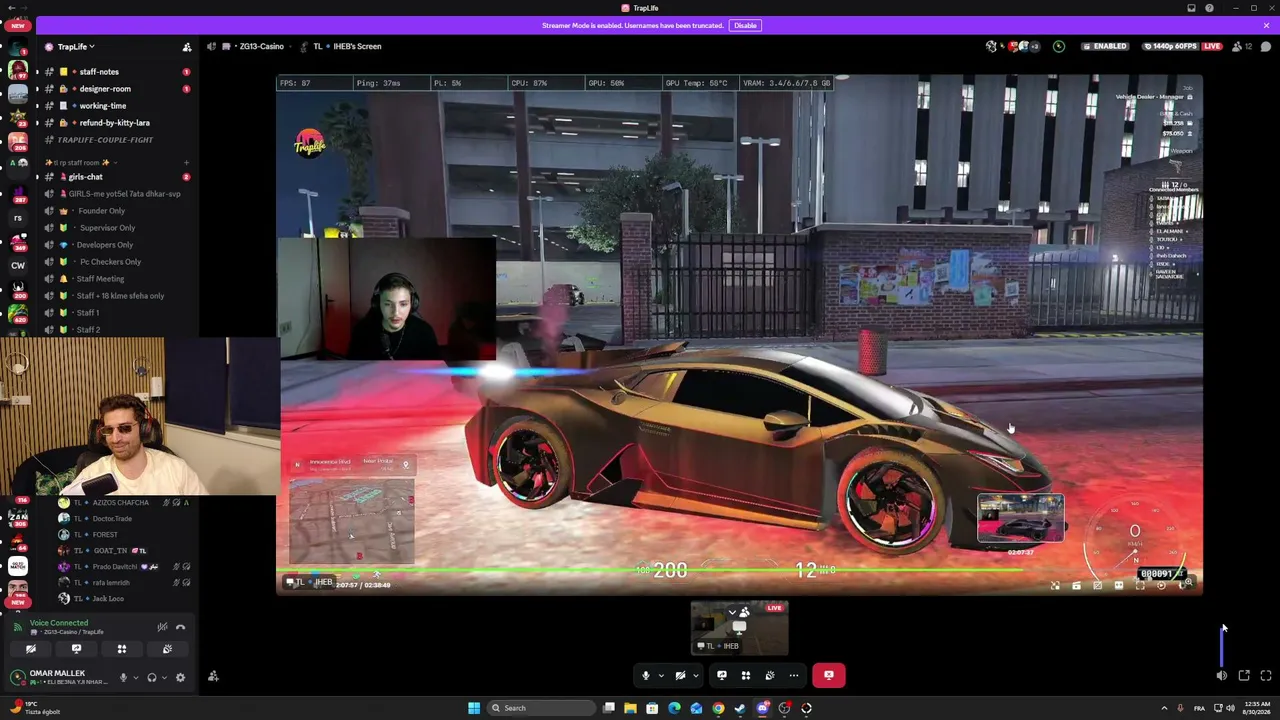Toggle the member list icon in the header
The width and height of the screenshot is (1280, 720).
point(1237,46)
